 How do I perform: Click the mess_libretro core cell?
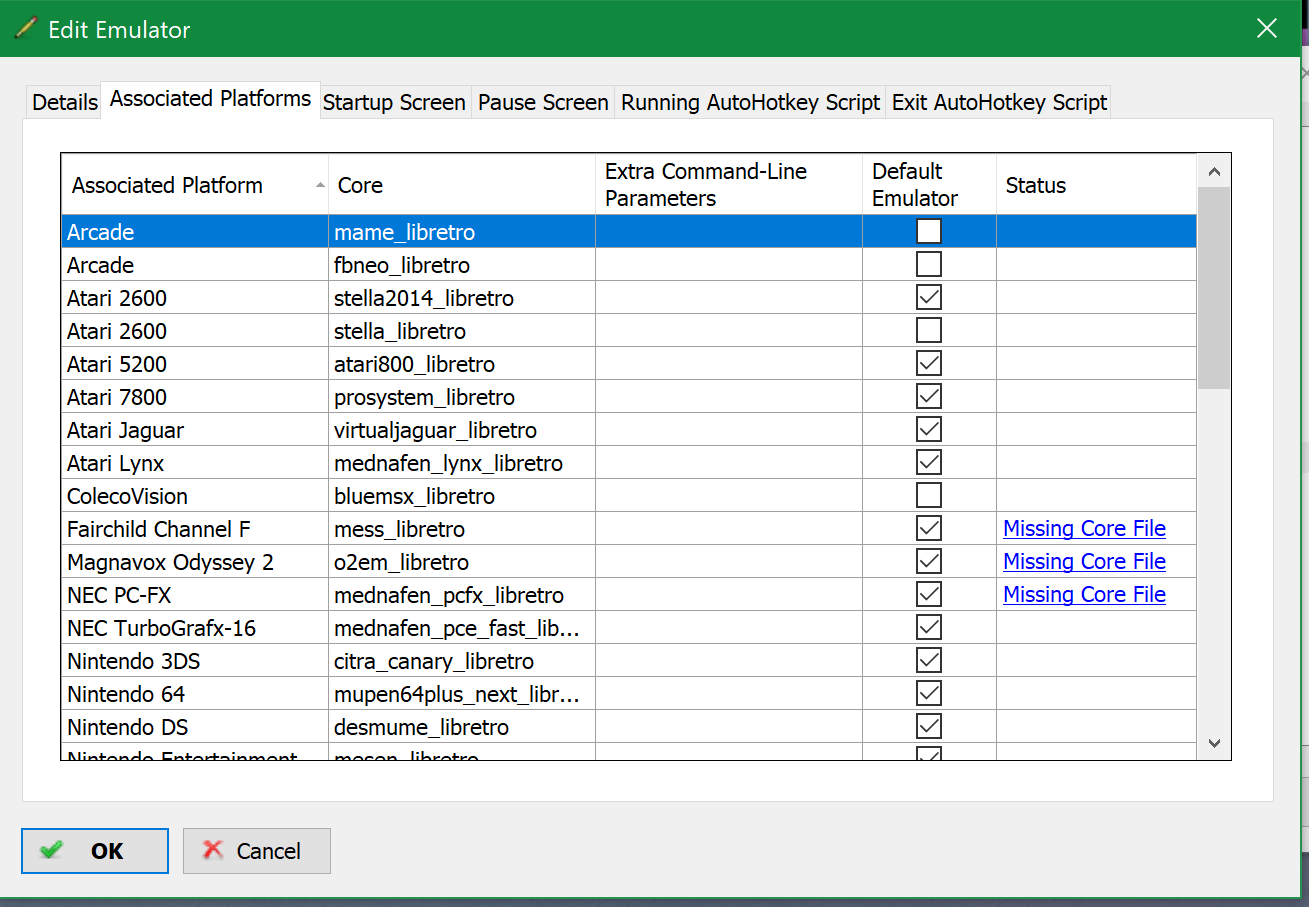462,529
